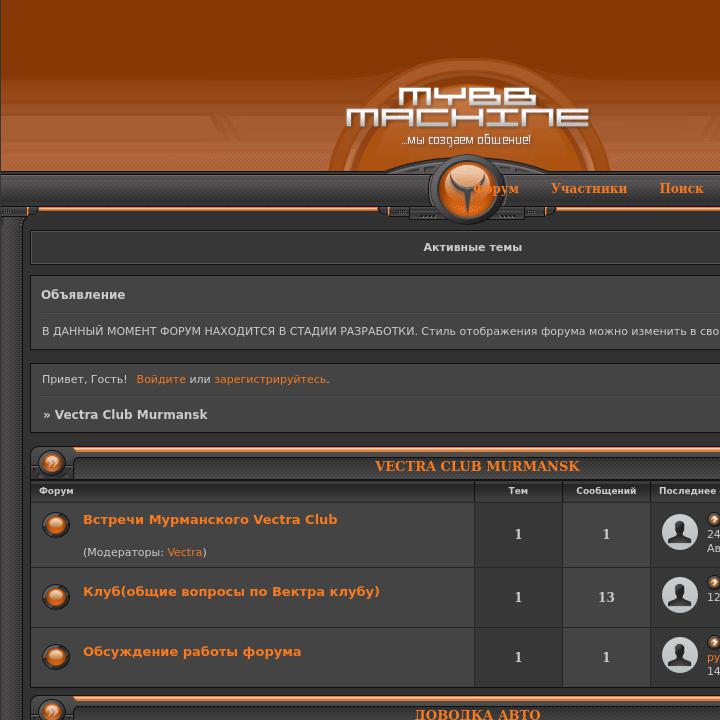The image size is (720, 720).
Task: Click the MyBB Machine logo banner
Action: [467, 116]
